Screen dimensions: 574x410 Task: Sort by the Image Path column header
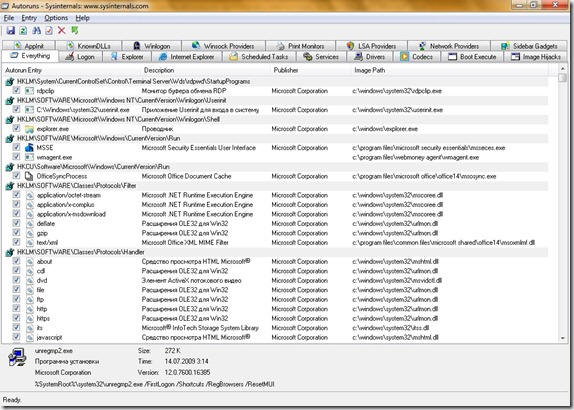370,70
